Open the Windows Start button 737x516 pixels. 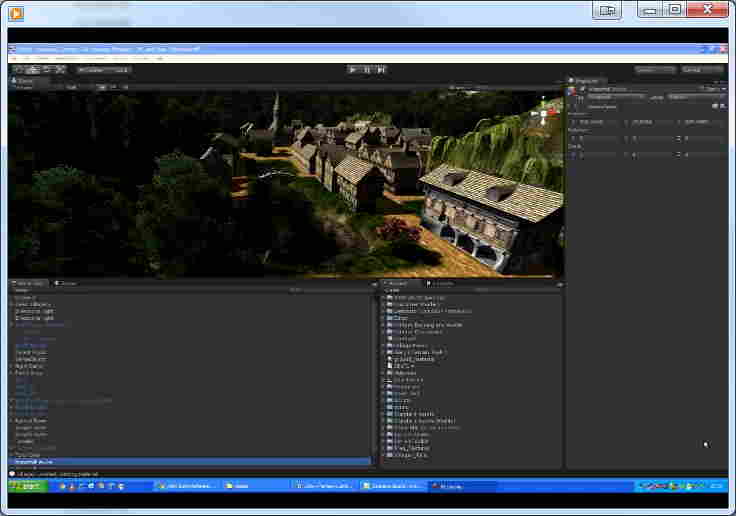[x=28, y=486]
